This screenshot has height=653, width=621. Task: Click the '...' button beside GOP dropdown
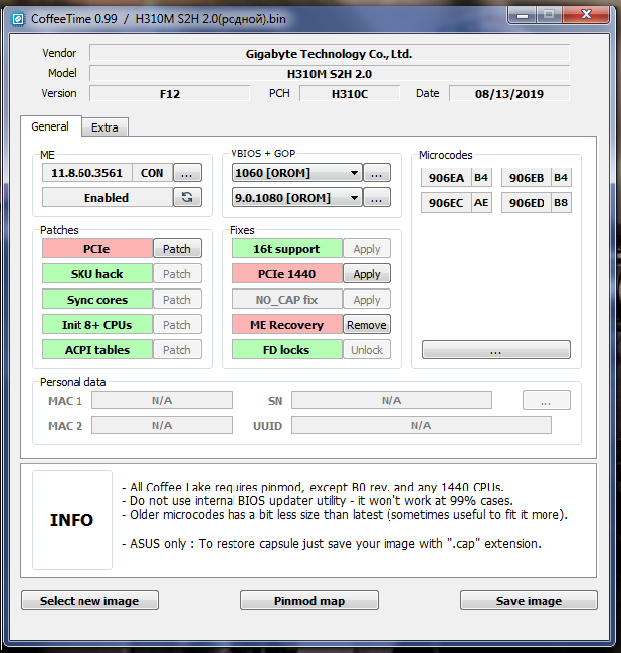coord(377,197)
